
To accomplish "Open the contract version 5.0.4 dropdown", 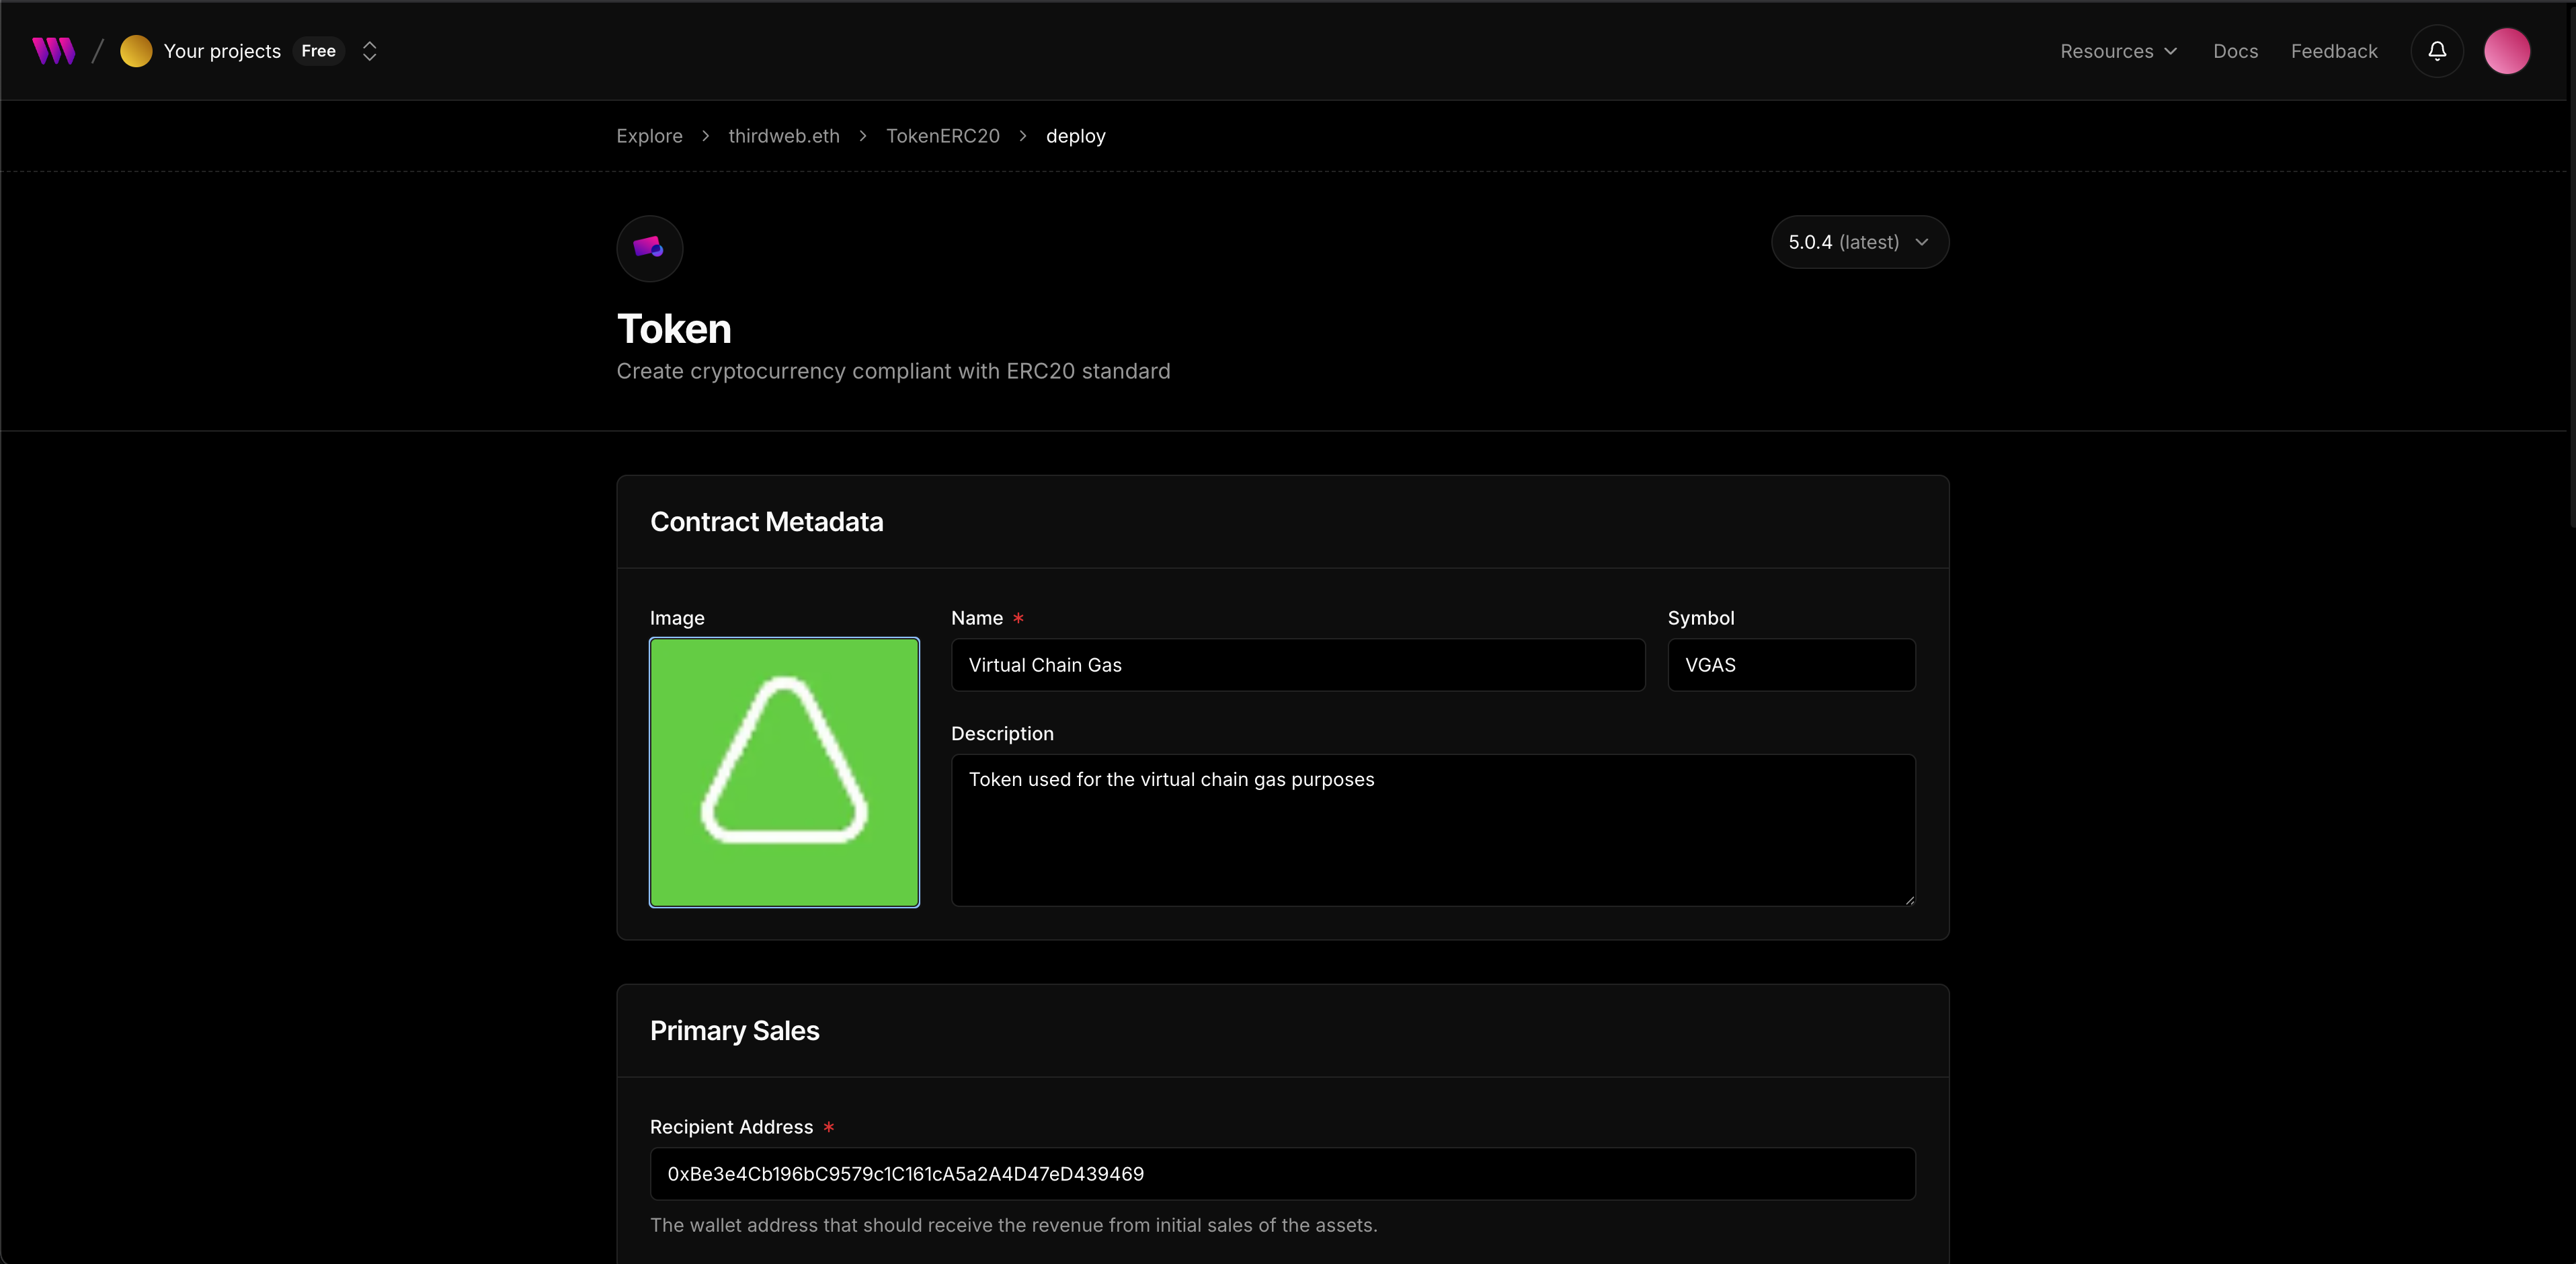I will pos(1859,241).
